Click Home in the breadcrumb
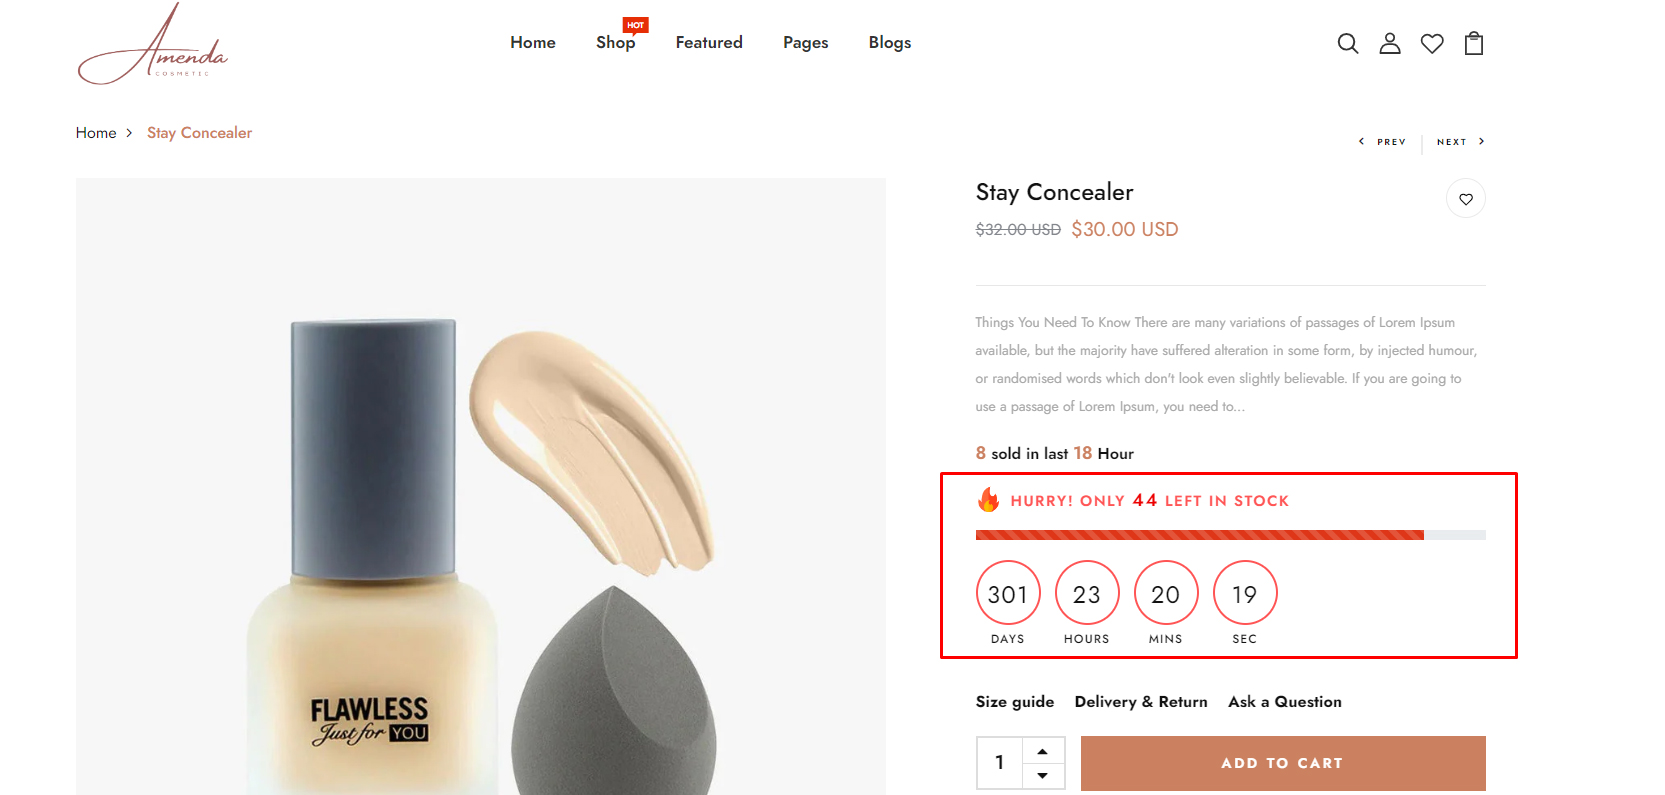Screen dimensions: 1665x795 click(96, 133)
